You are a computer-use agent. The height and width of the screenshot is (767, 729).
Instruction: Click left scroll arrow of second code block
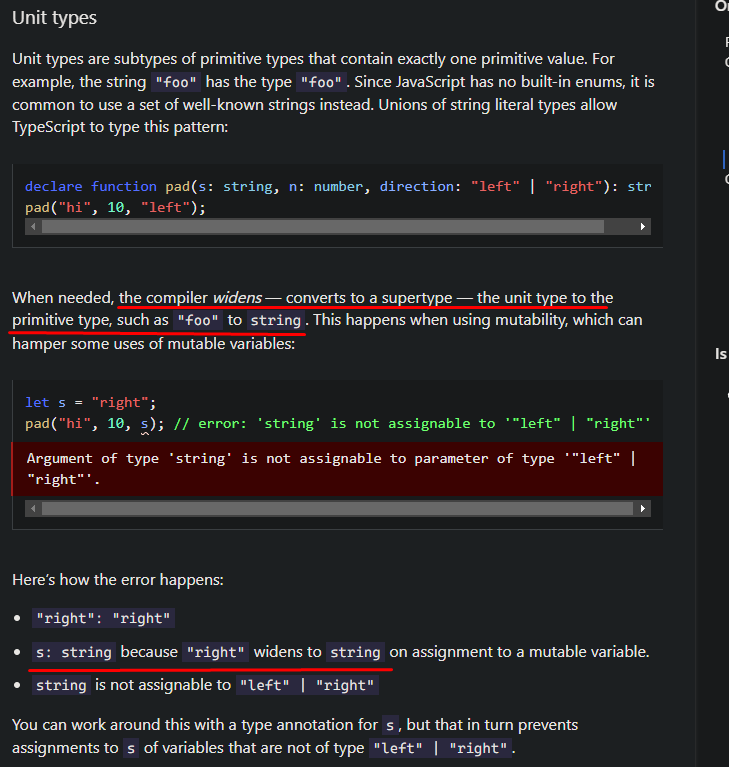click(x=33, y=509)
